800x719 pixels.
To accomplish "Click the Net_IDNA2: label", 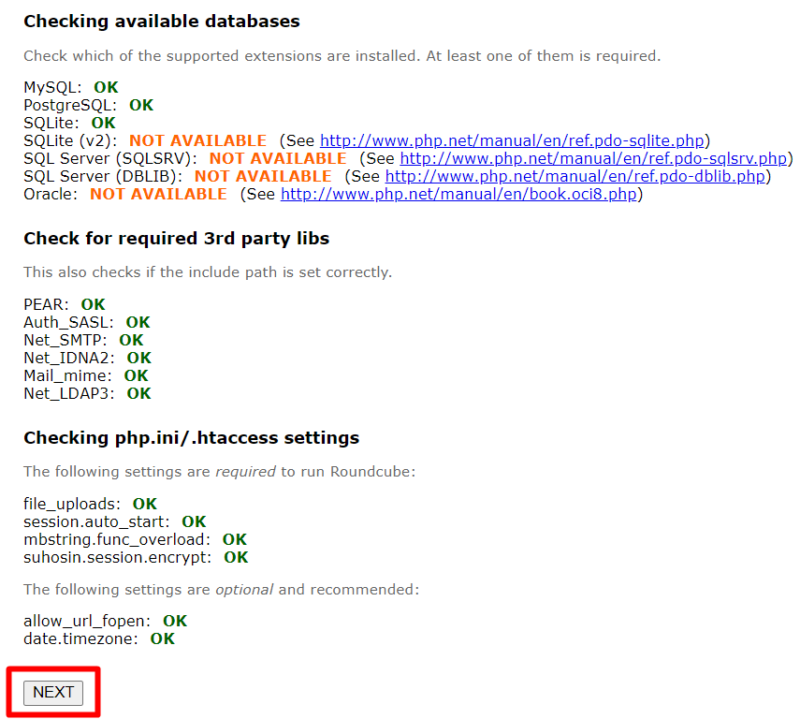I will click(x=69, y=358).
